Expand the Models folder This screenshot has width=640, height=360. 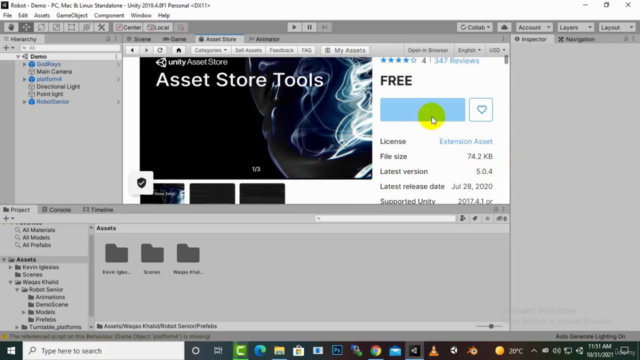click(x=24, y=312)
